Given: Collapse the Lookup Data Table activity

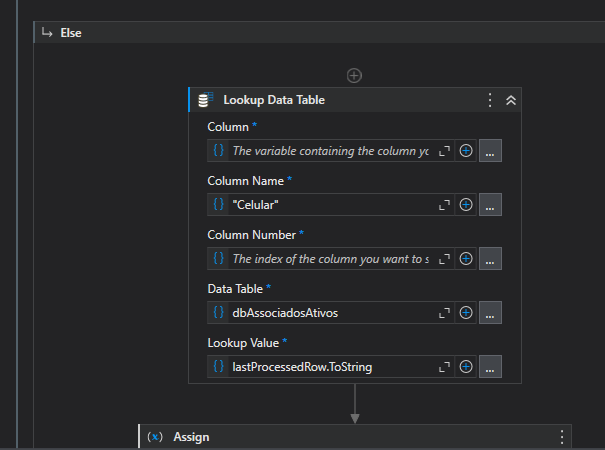Looking at the screenshot, I should (510, 100).
